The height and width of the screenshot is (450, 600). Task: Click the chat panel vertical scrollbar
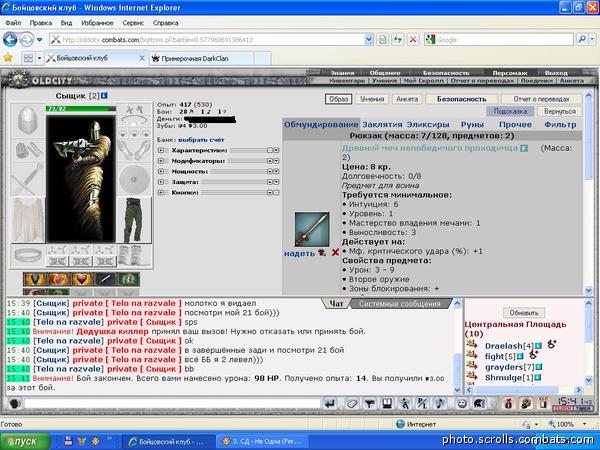pos(457,346)
